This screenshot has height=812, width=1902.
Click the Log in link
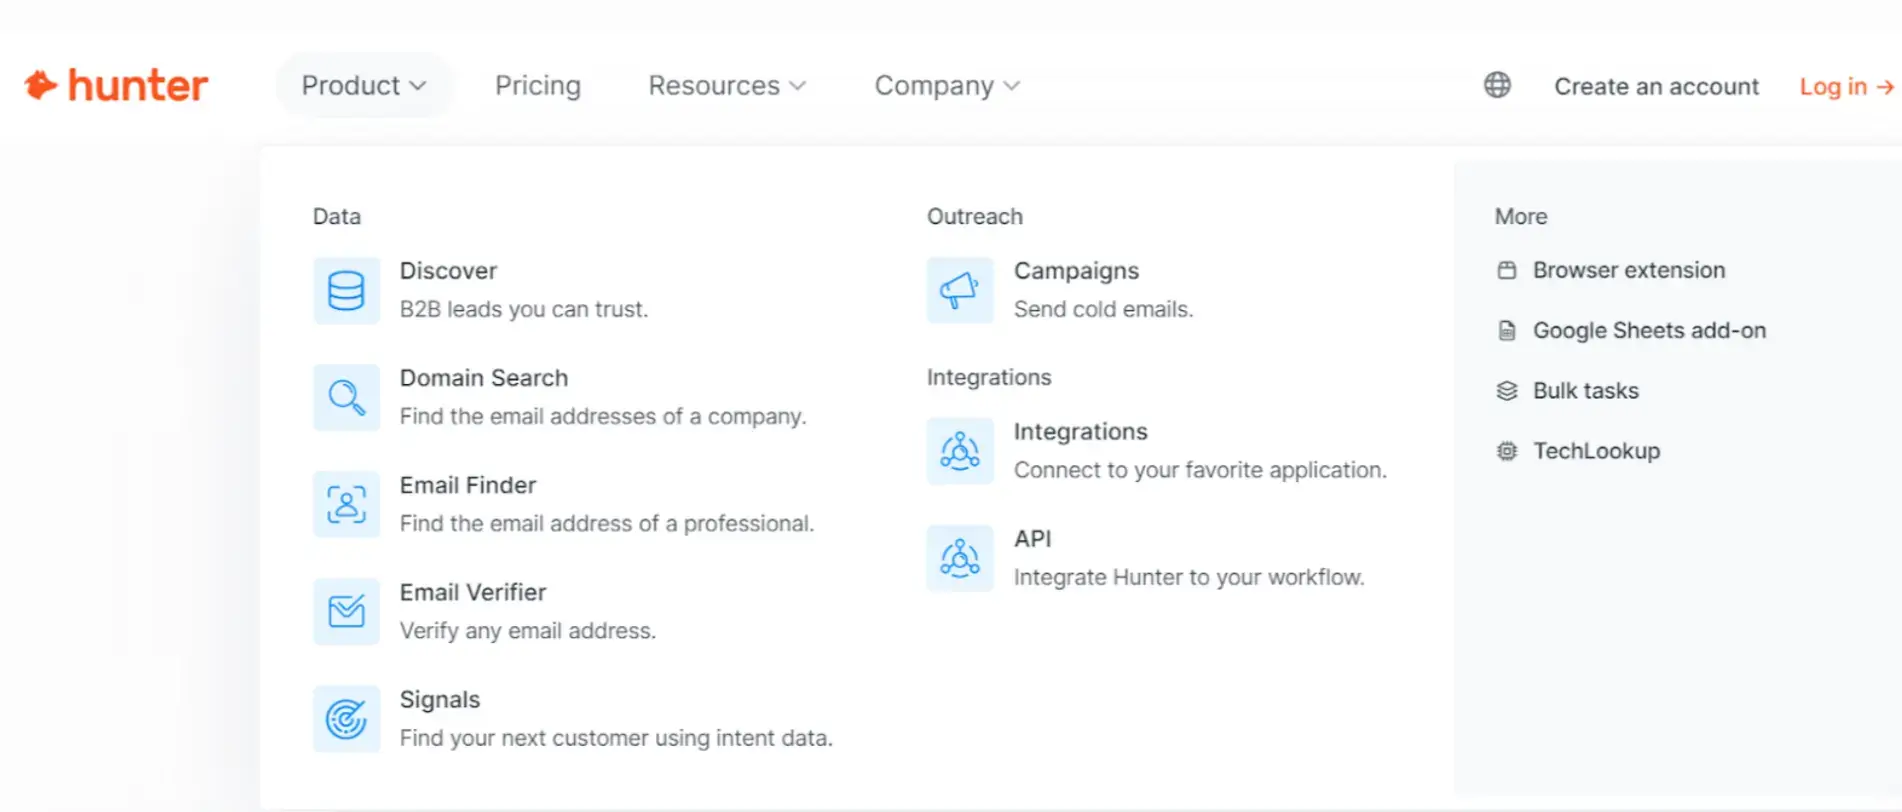[1833, 87]
